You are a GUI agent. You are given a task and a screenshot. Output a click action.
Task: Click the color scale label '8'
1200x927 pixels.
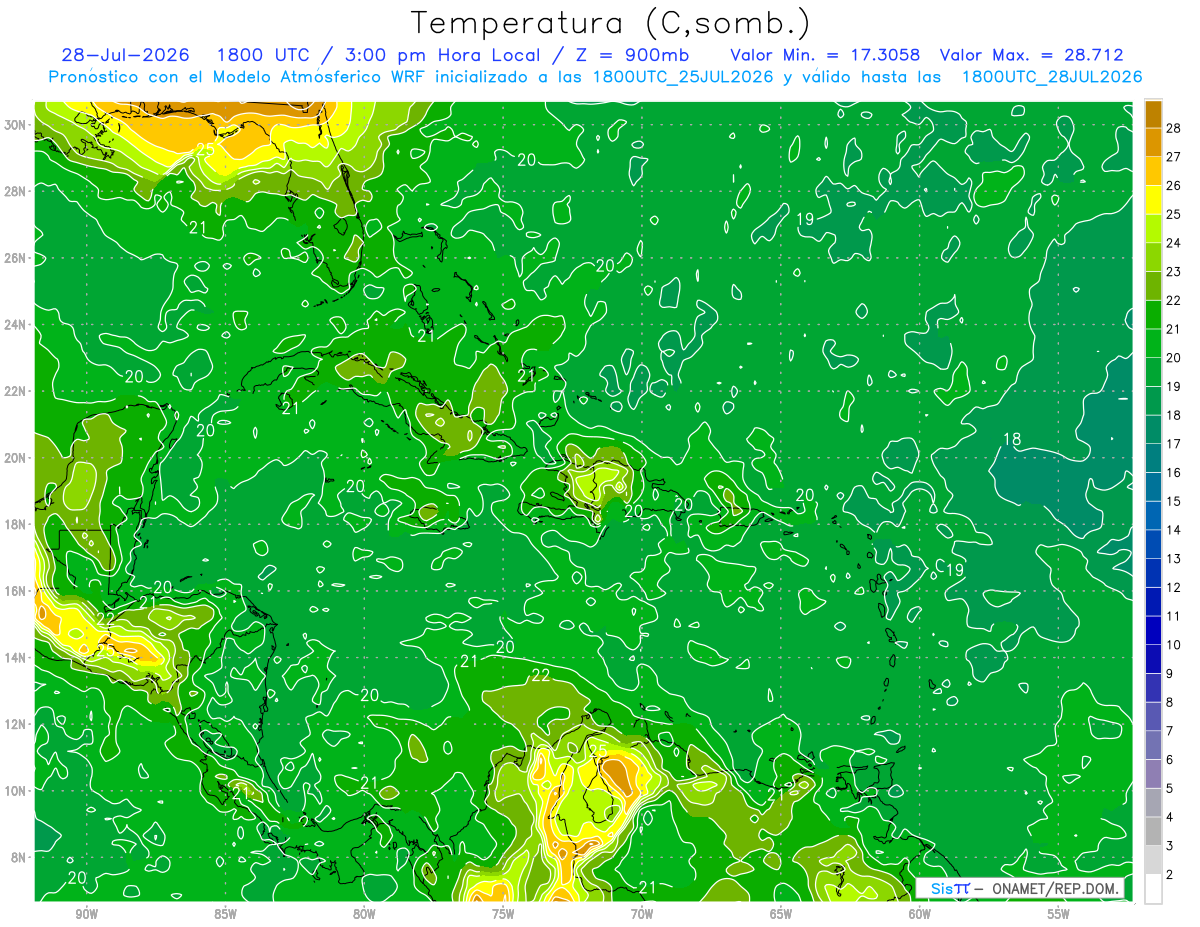(x=1170, y=702)
